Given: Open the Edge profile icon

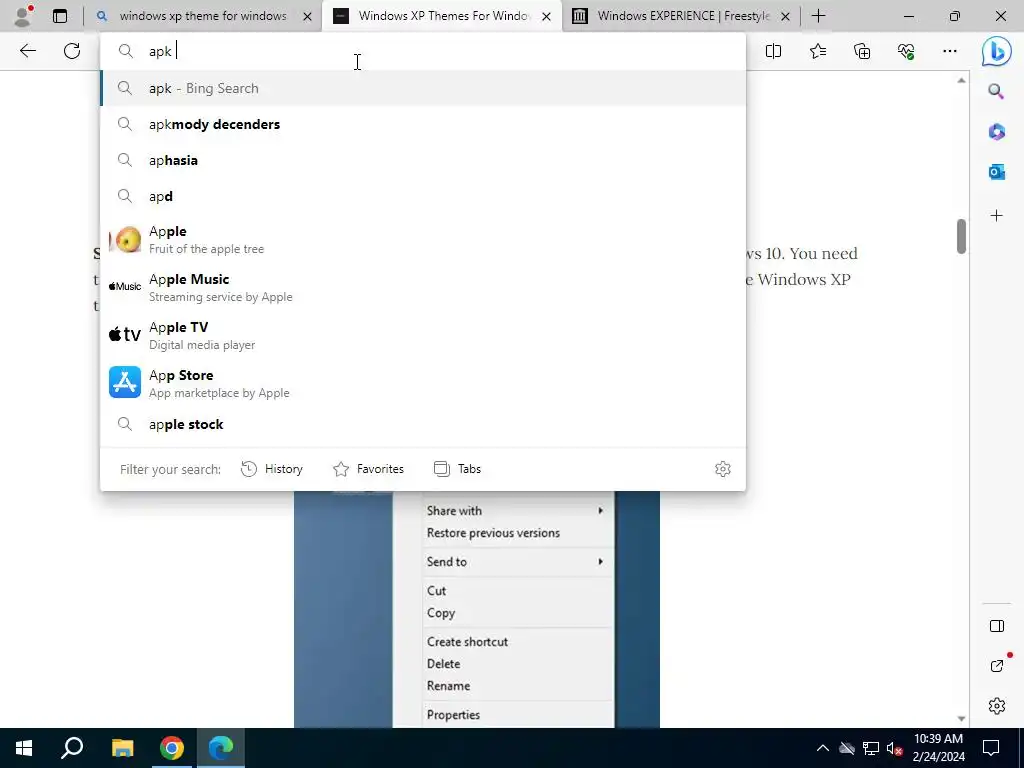Looking at the screenshot, I should (x=23, y=16).
